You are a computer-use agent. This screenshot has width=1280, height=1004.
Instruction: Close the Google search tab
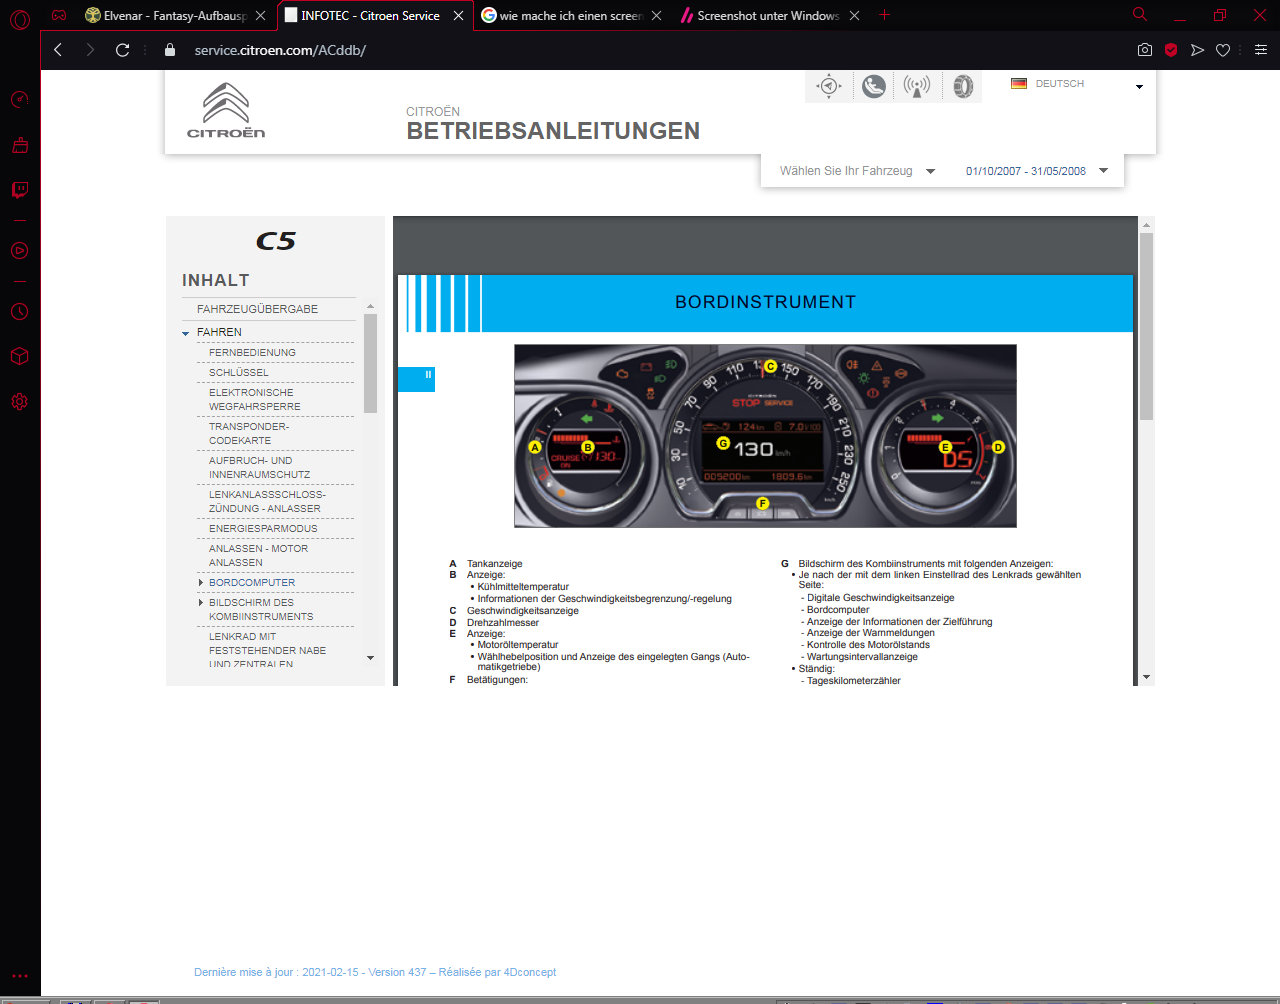pos(656,16)
